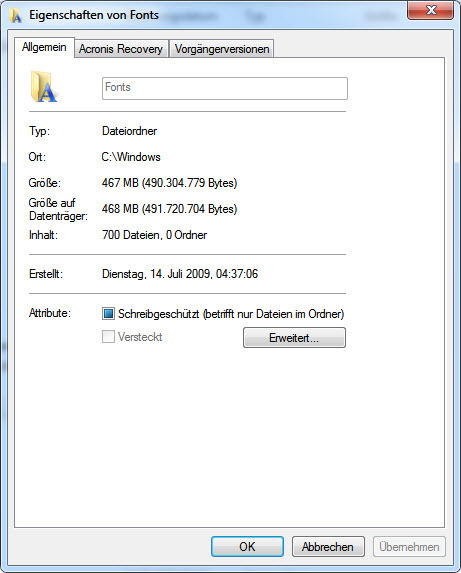
Task: Click the Abbrechen button
Action: click(328, 547)
